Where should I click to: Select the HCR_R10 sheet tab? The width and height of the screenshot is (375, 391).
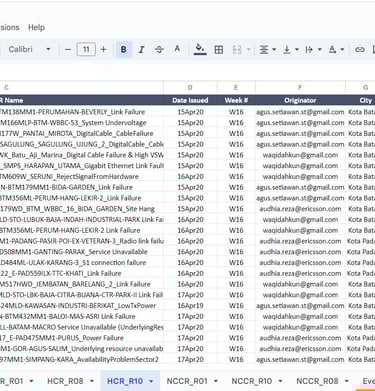pyautogui.click(x=125, y=381)
